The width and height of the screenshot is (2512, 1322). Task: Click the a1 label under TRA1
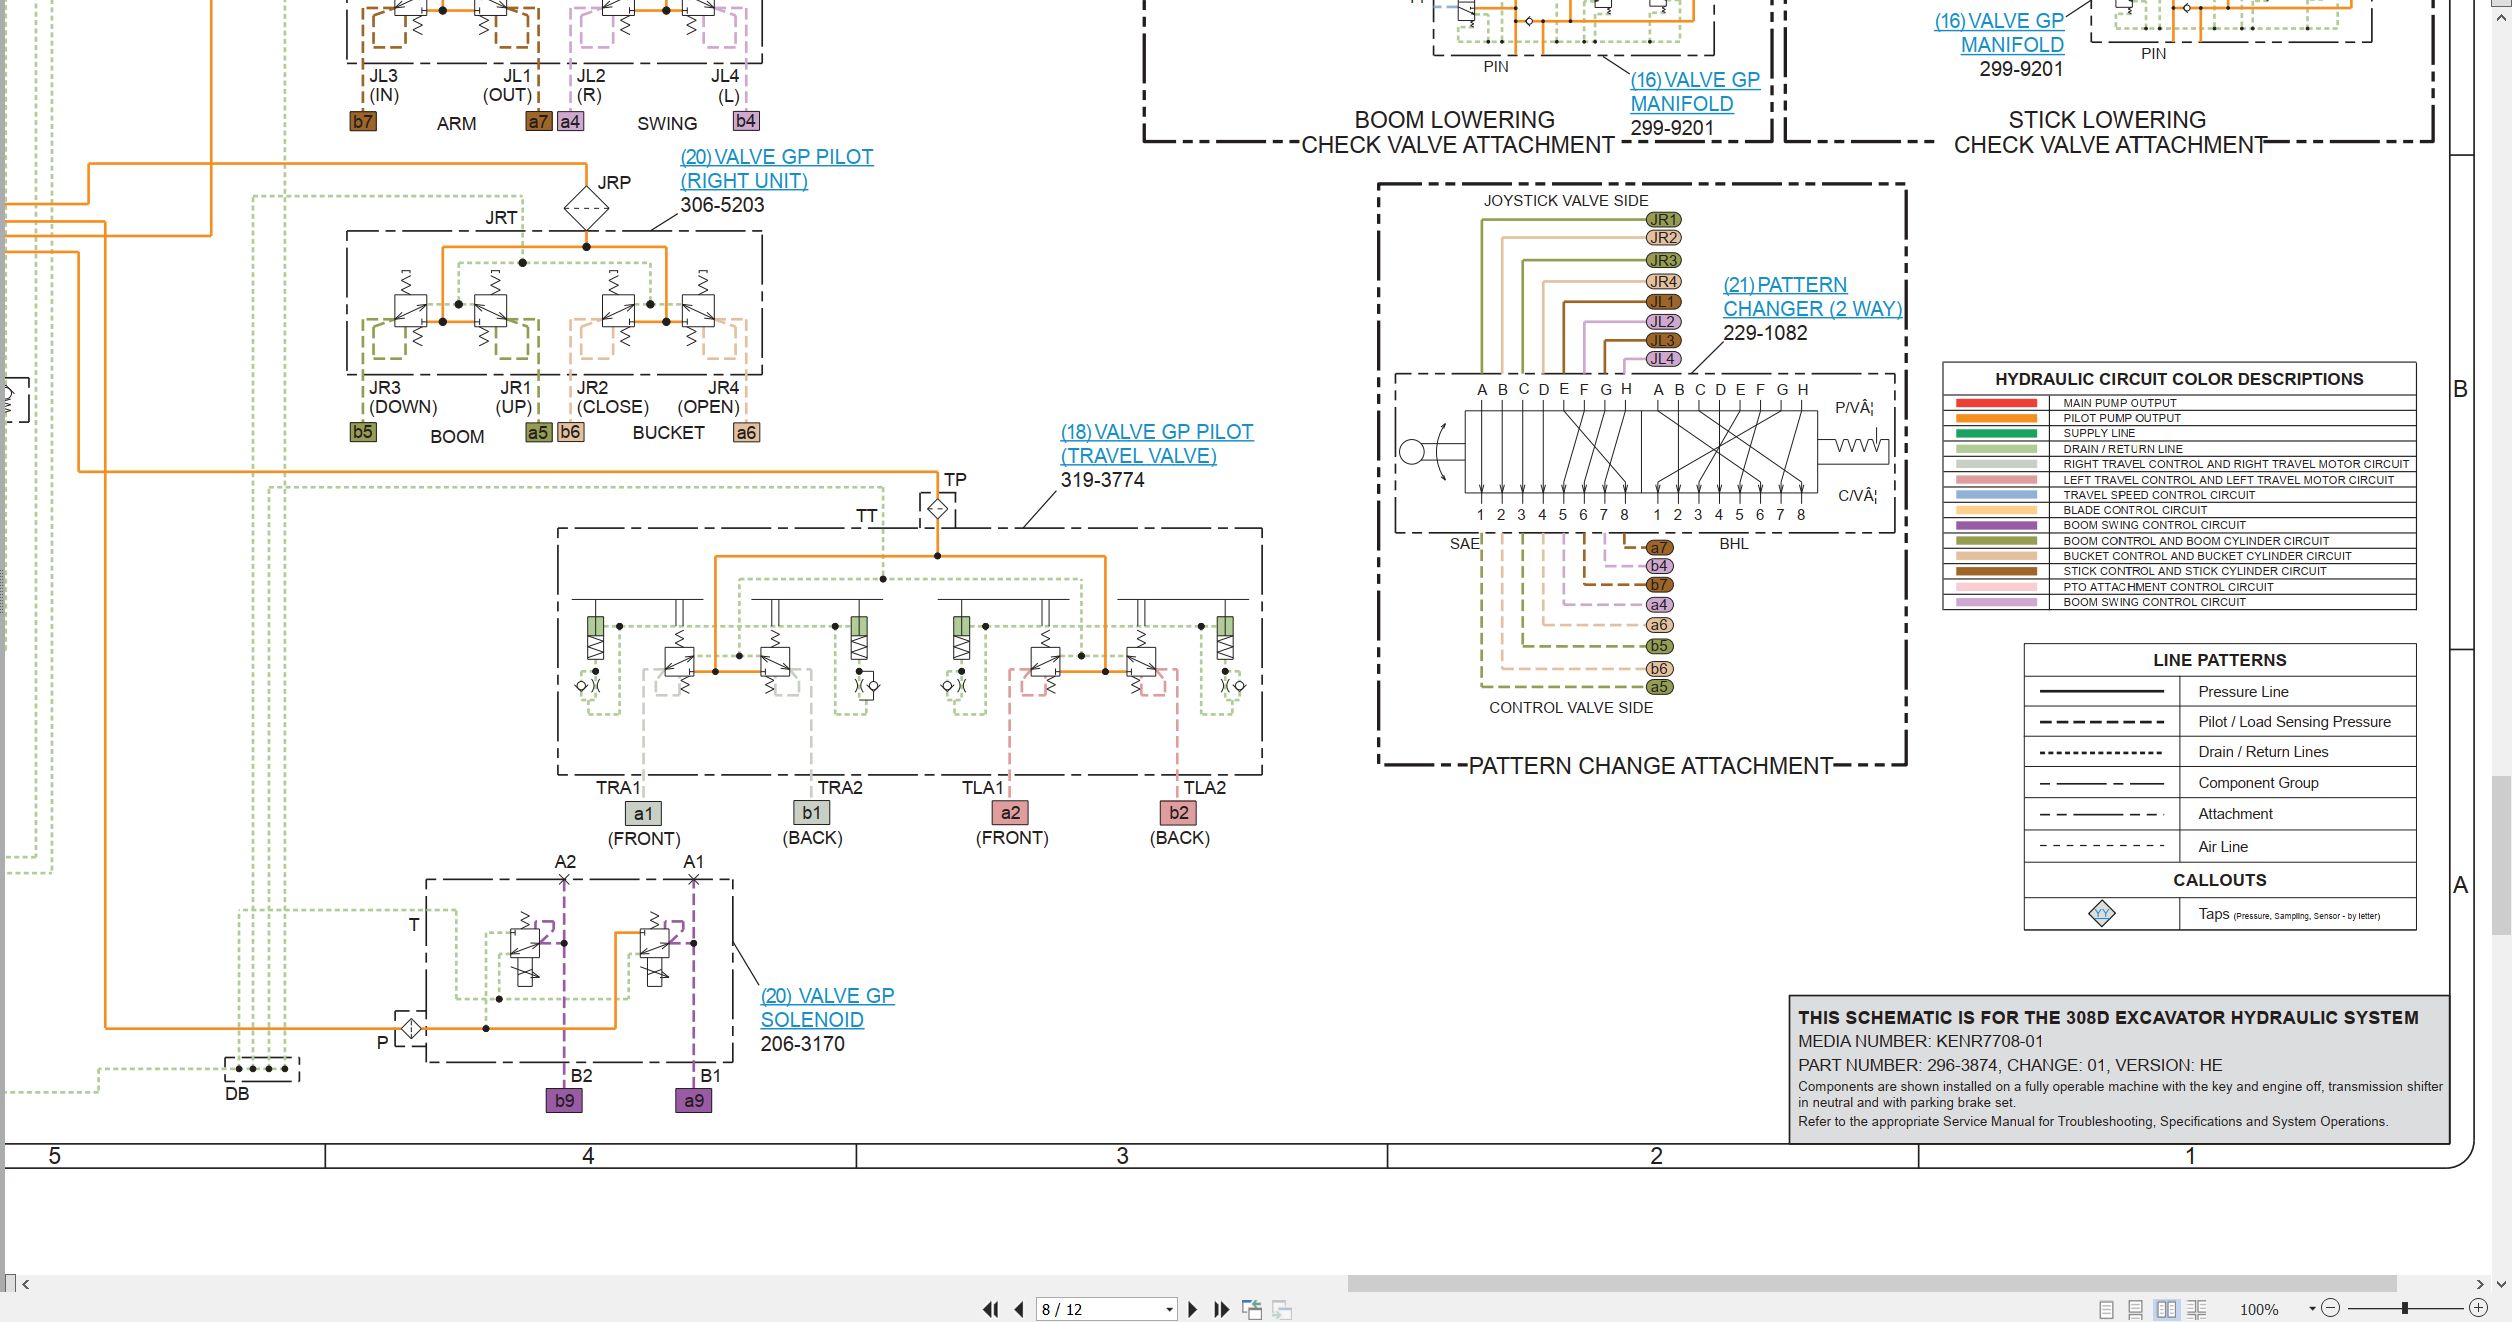(x=643, y=813)
